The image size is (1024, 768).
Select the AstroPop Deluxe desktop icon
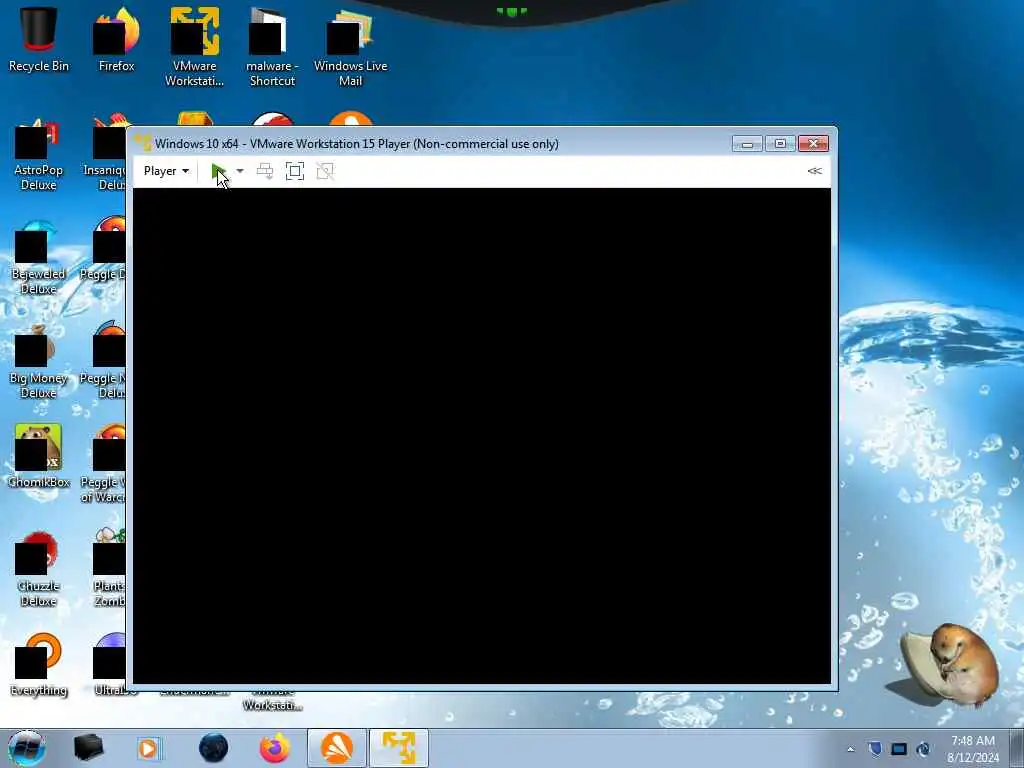tap(39, 154)
